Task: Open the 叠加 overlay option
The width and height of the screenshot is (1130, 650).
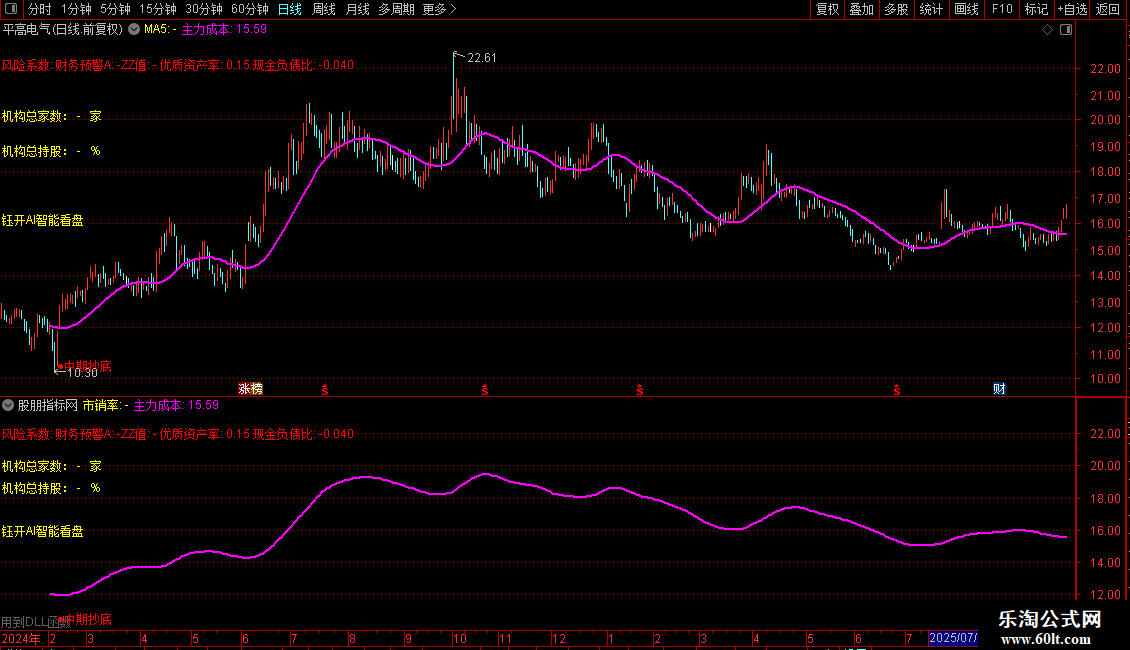Action: (861, 10)
